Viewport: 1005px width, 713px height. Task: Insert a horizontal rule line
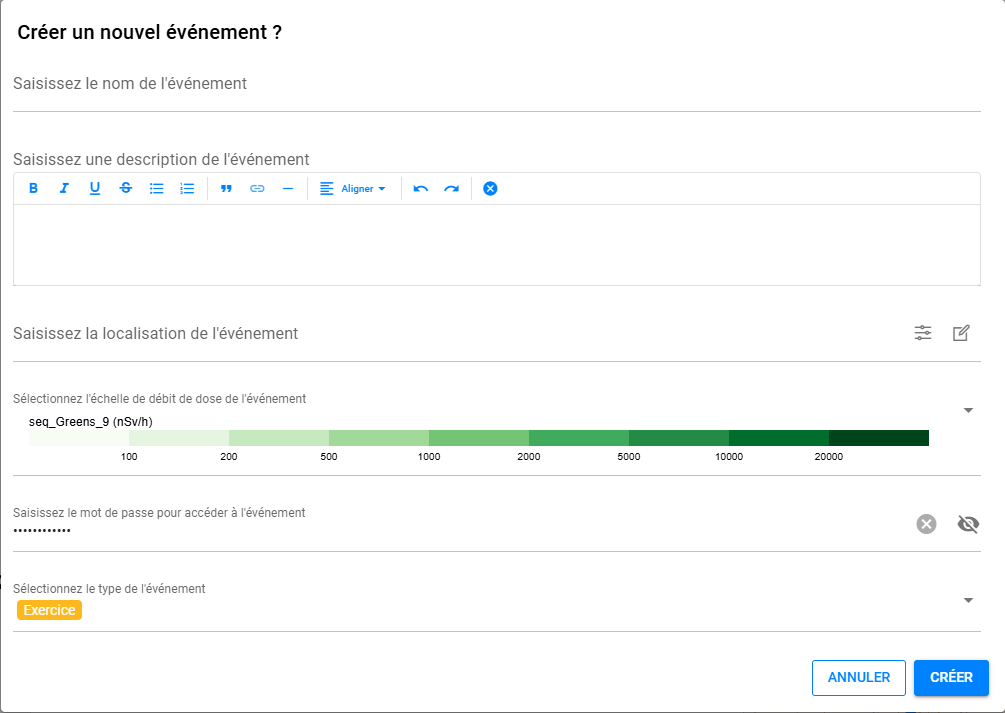(x=288, y=188)
